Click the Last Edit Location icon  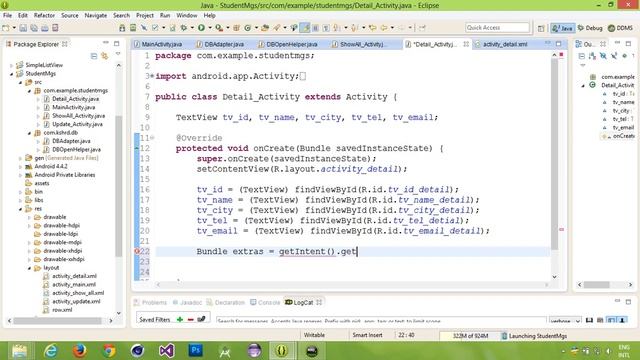coord(372,28)
